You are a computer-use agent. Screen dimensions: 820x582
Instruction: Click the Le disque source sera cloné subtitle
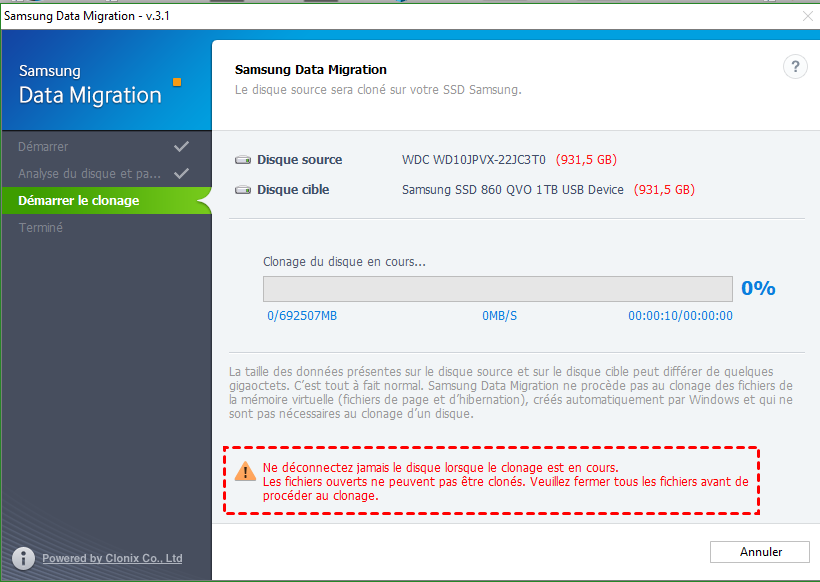click(378, 90)
